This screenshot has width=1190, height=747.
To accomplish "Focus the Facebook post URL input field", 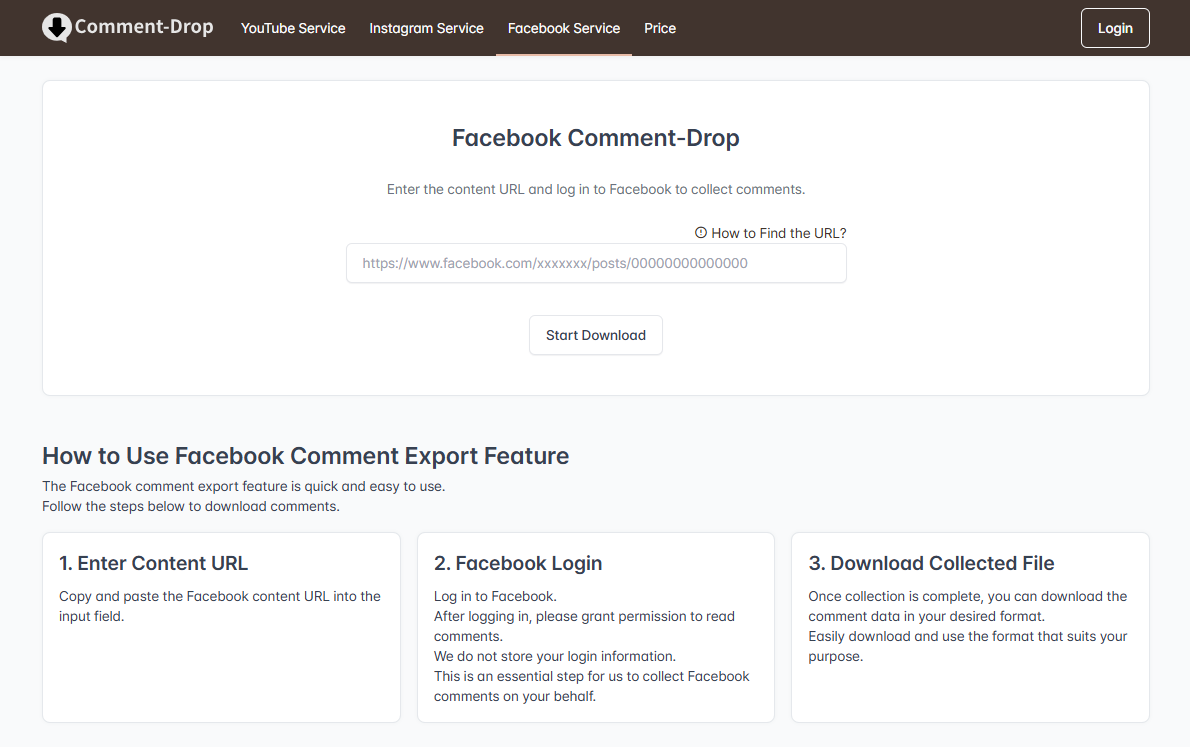I will [597, 263].
